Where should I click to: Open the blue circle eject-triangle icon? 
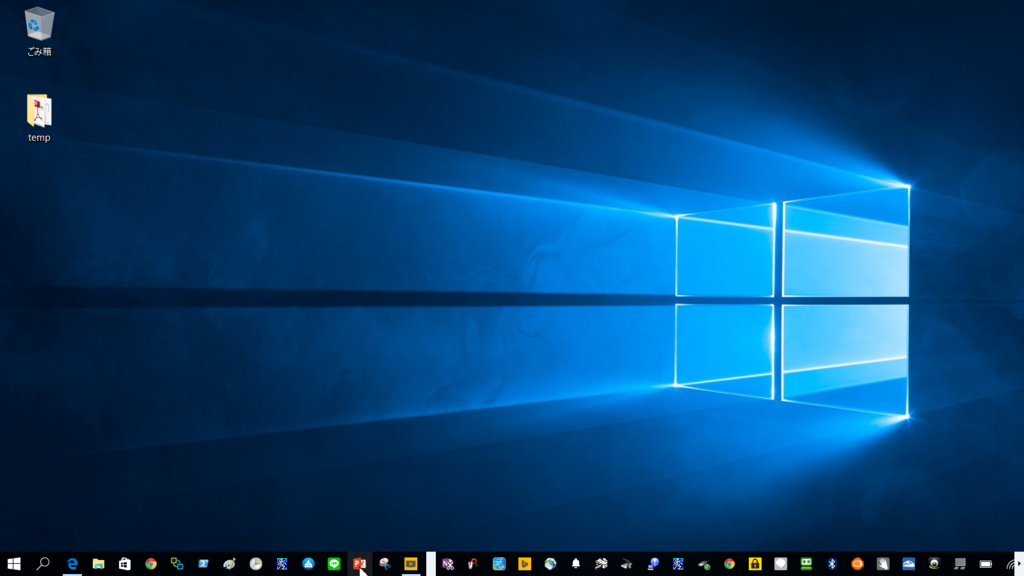(308, 564)
